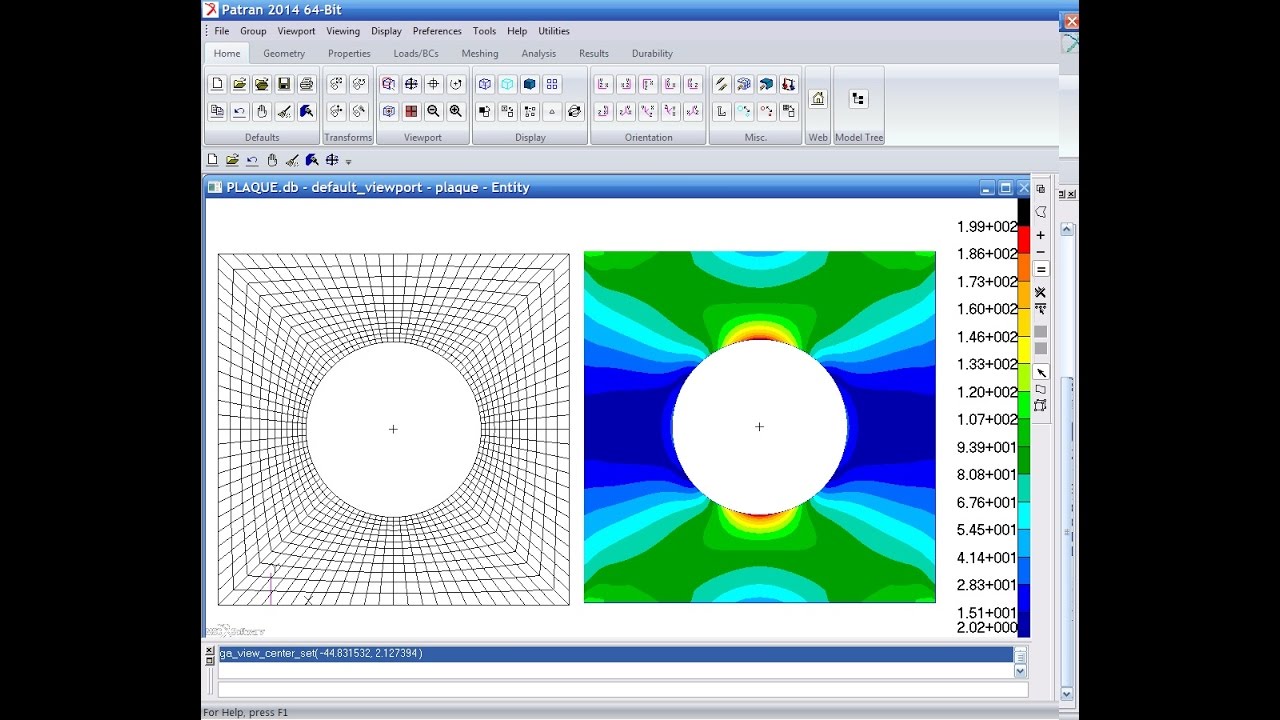Image resolution: width=1280 pixels, height=720 pixels.
Task: Switch to the Durability ribbon tab
Action: coord(652,54)
